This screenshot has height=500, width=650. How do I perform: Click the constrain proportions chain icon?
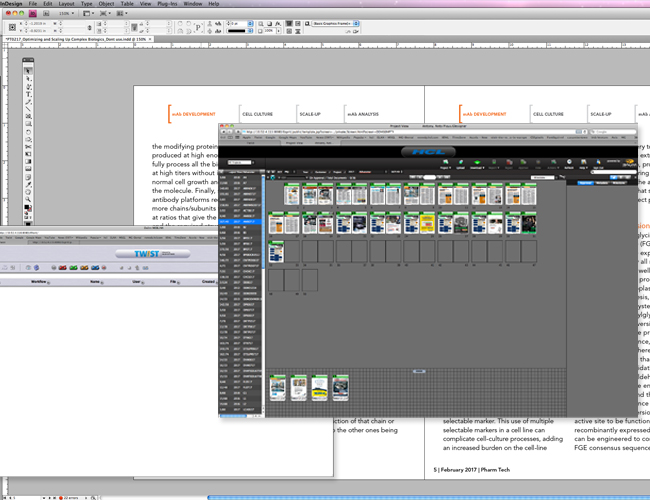pos(90,28)
